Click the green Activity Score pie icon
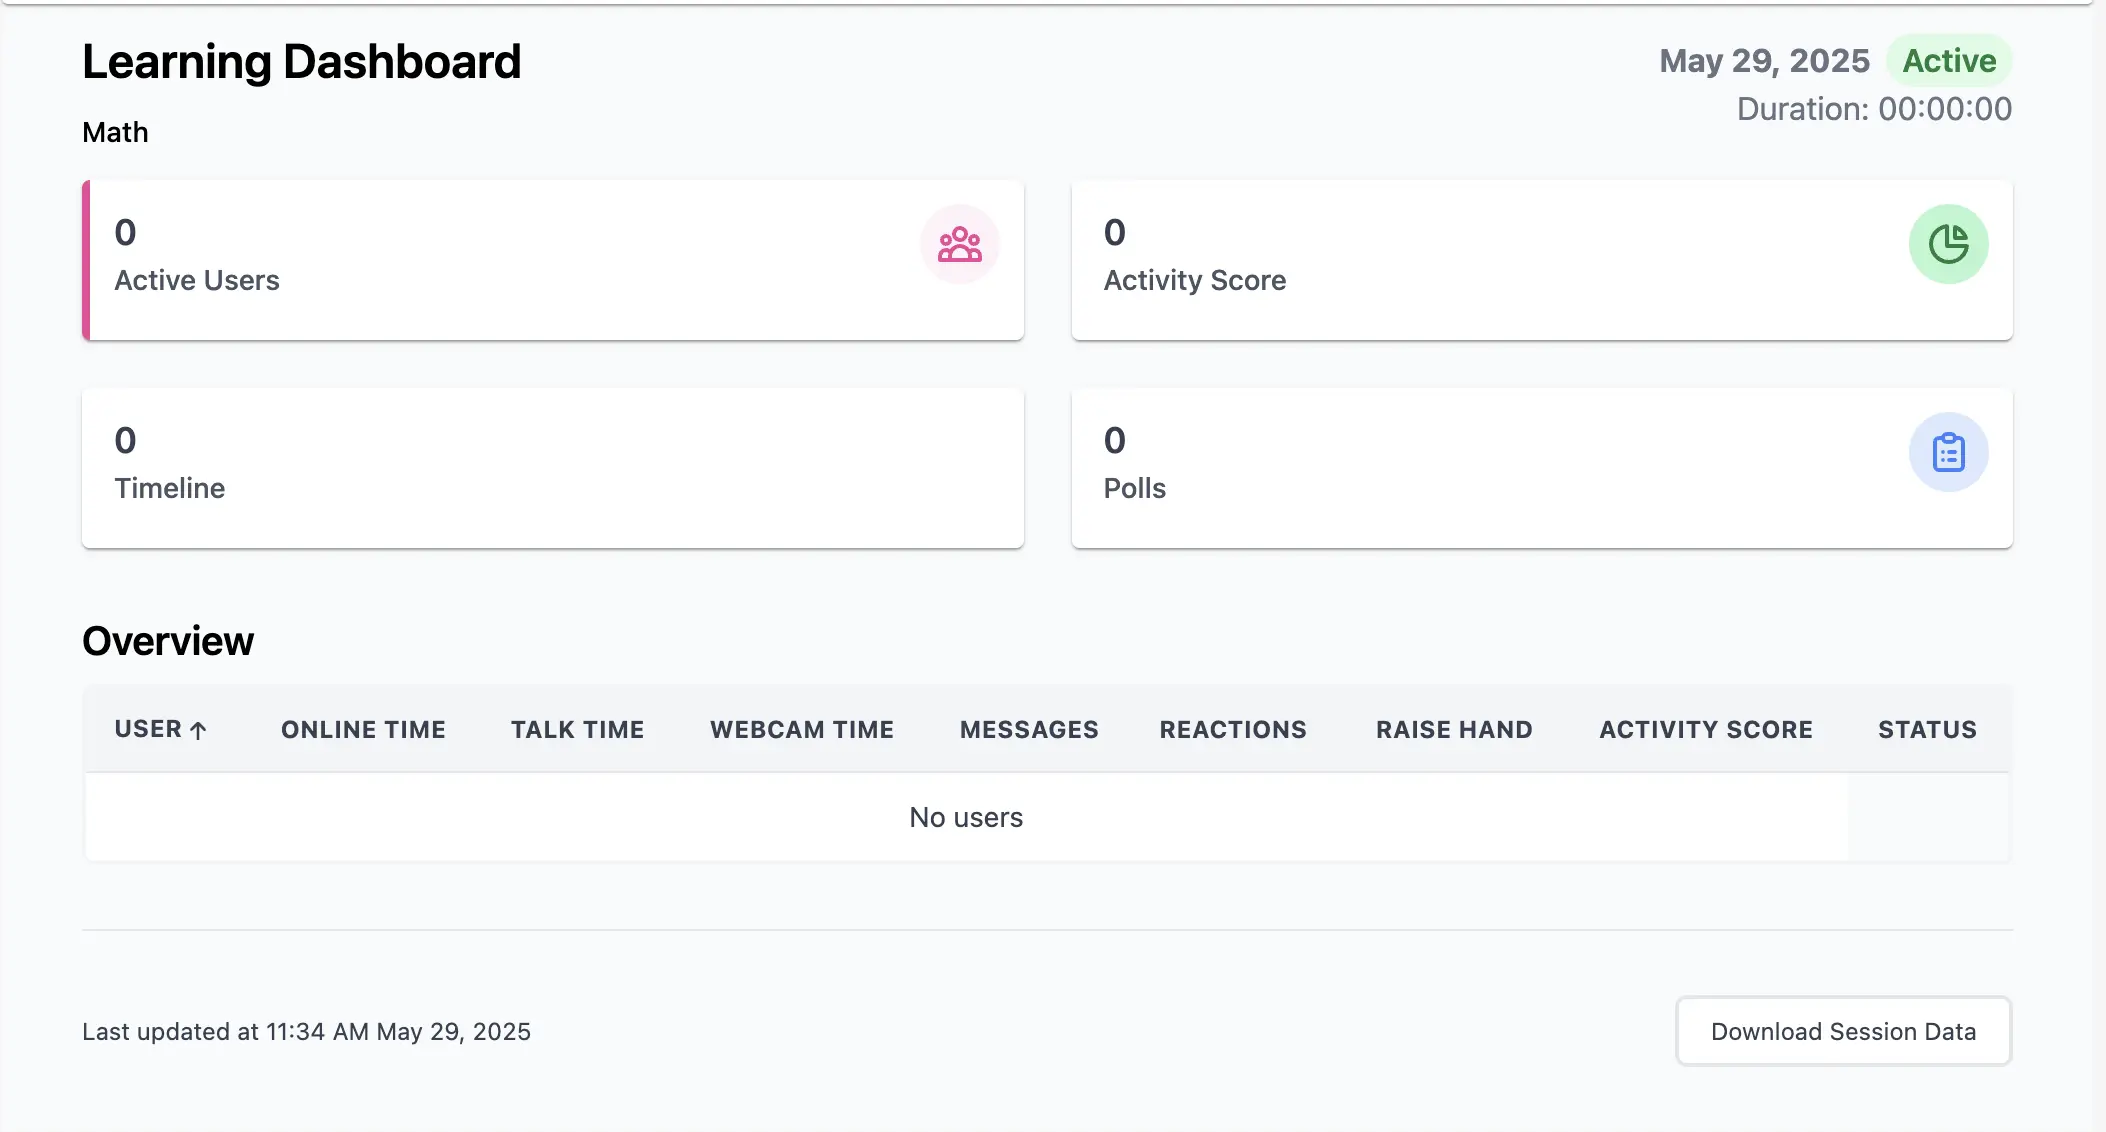The width and height of the screenshot is (2106, 1132). click(x=1948, y=244)
